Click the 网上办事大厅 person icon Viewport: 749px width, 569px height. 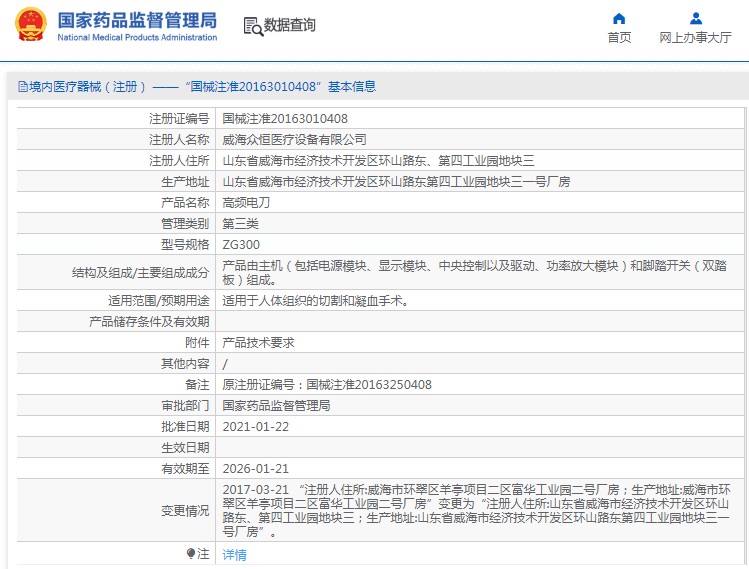pos(695,18)
